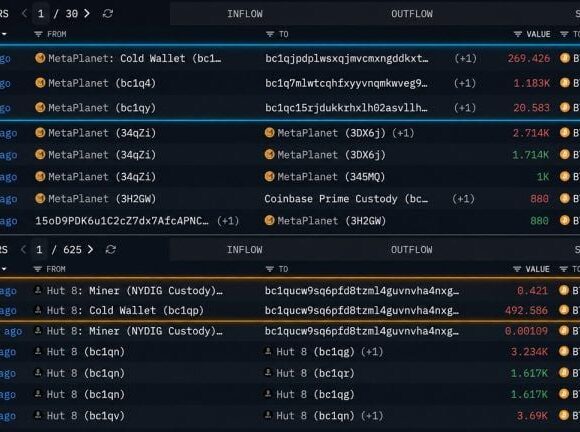Go to previous page in upper table
This screenshot has height=432, width=580.
click(x=24, y=14)
